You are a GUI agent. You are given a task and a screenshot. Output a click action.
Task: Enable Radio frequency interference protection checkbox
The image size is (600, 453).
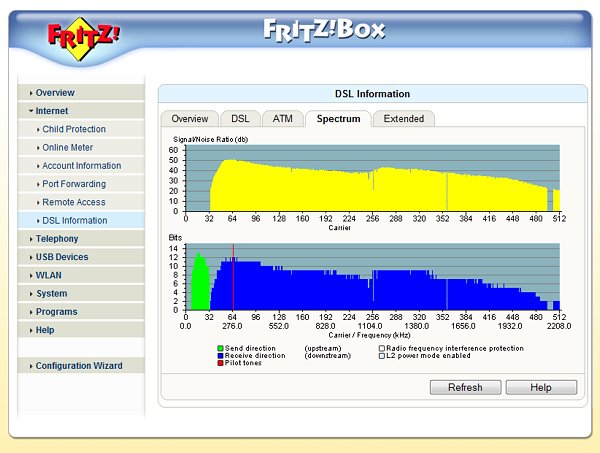point(381,349)
